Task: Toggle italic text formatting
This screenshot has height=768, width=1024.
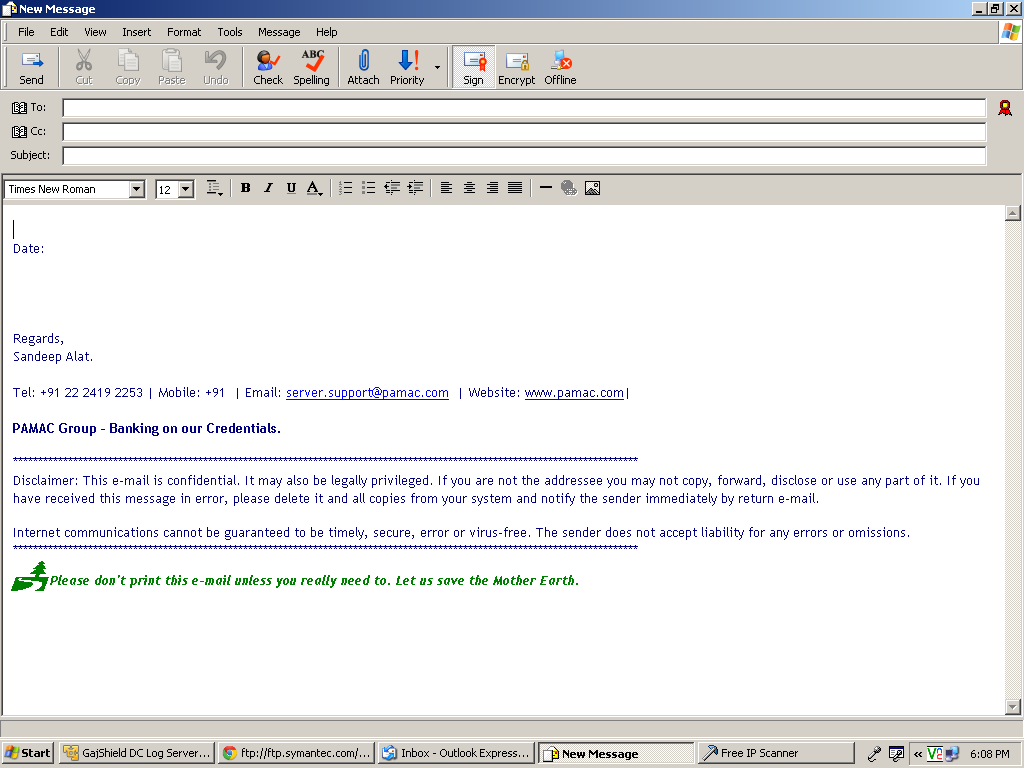Action: pos(268,188)
